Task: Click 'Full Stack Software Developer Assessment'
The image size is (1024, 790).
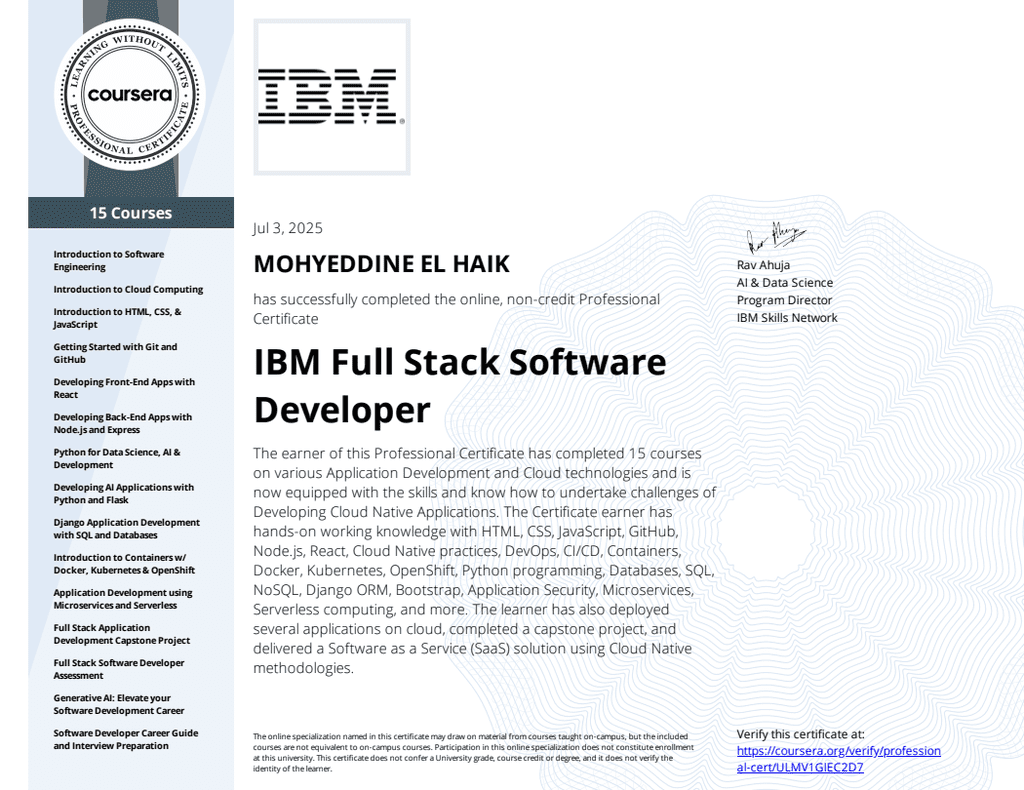Action: point(119,669)
